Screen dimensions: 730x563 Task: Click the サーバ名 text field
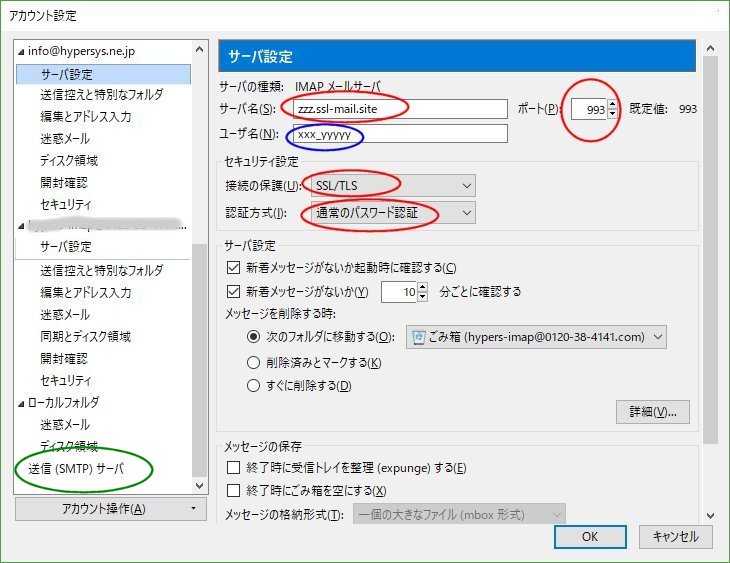395,108
